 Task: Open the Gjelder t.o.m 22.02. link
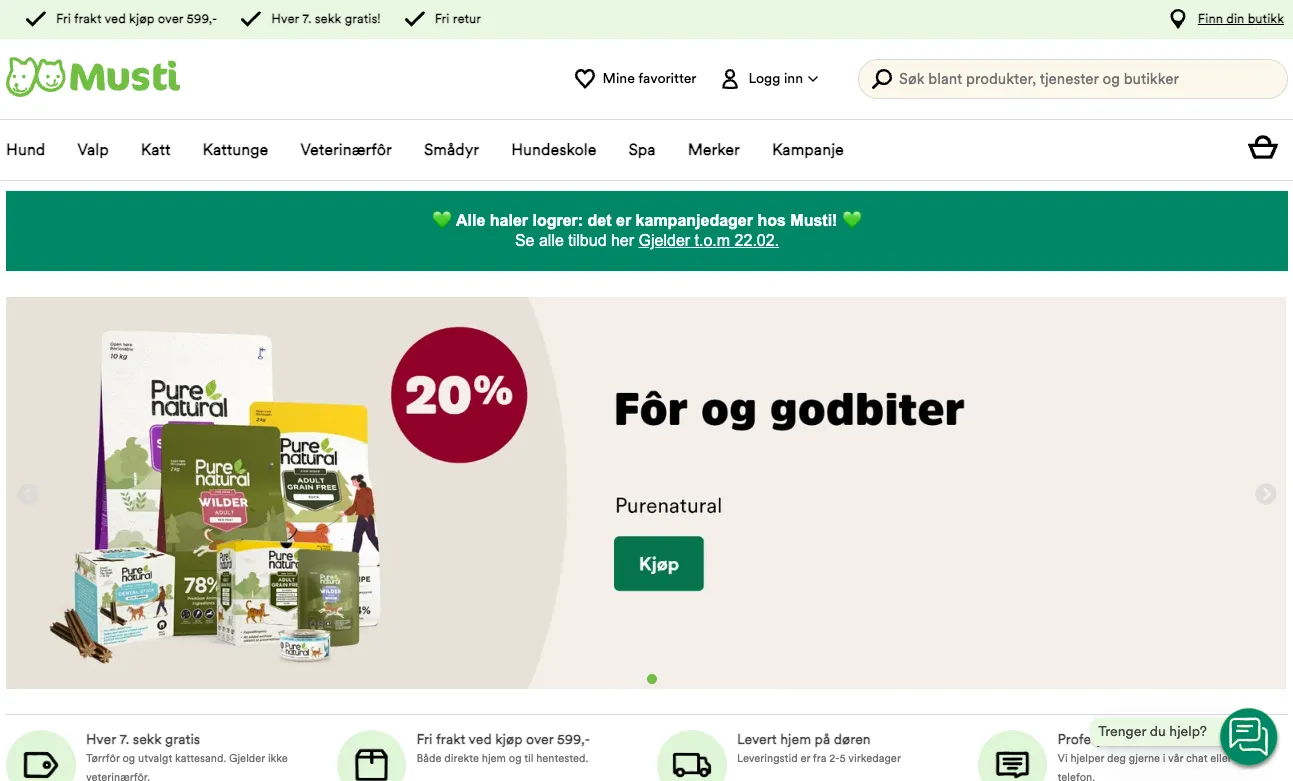pyautogui.click(x=709, y=241)
